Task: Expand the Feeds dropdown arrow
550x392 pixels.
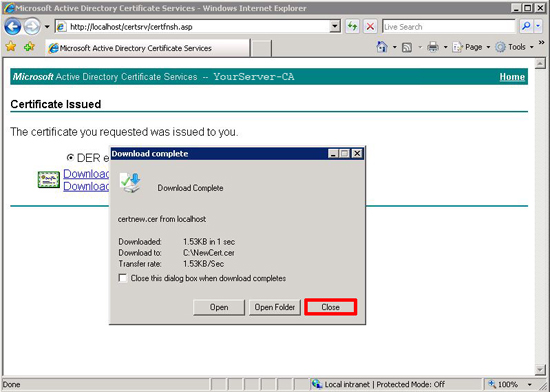Action: tap(420, 47)
